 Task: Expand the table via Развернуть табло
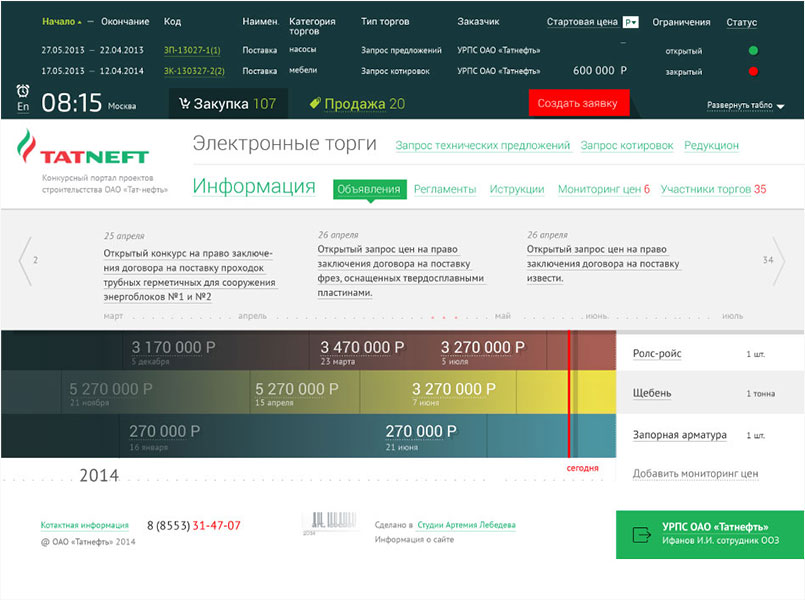pos(745,105)
